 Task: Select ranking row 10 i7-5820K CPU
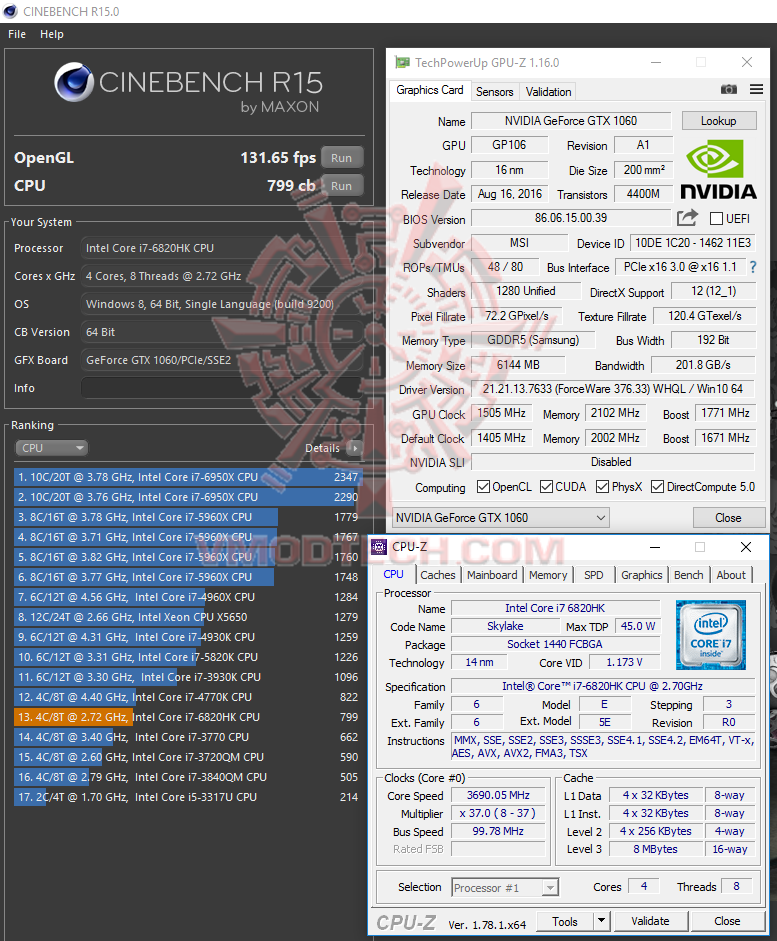(187, 657)
